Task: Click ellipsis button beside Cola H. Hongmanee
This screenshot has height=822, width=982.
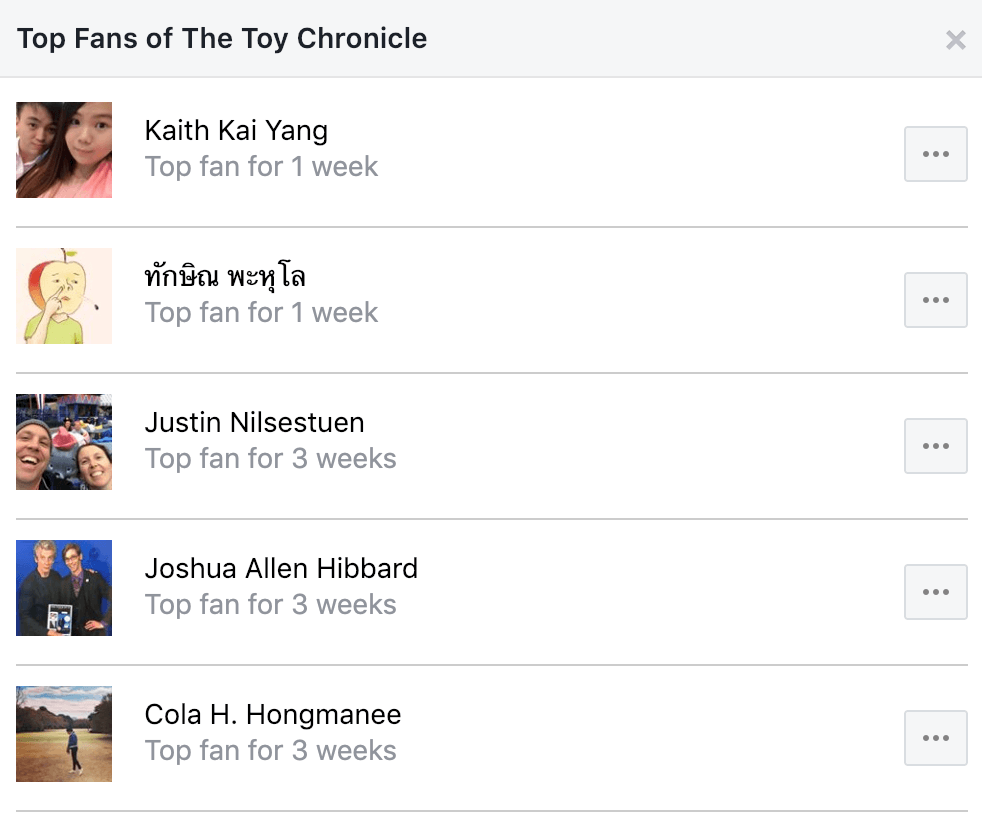Action: pyautogui.click(x=936, y=737)
